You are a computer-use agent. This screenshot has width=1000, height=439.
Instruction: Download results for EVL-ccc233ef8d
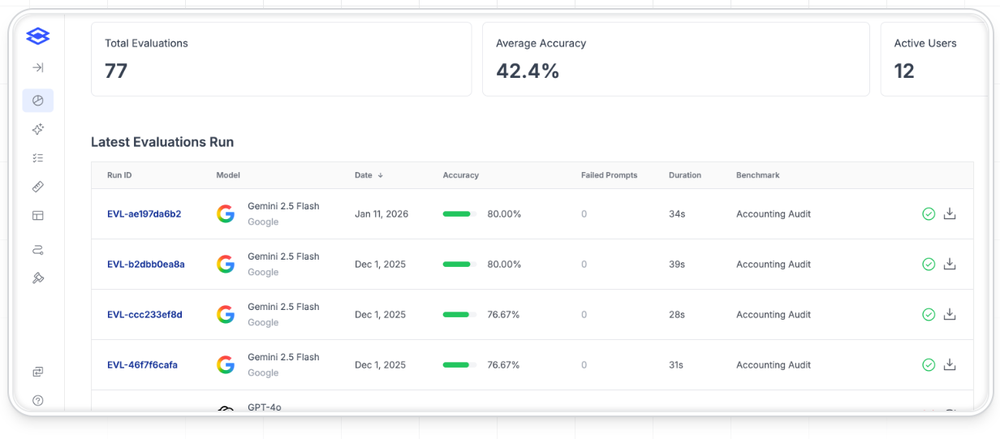click(x=950, y=314)
